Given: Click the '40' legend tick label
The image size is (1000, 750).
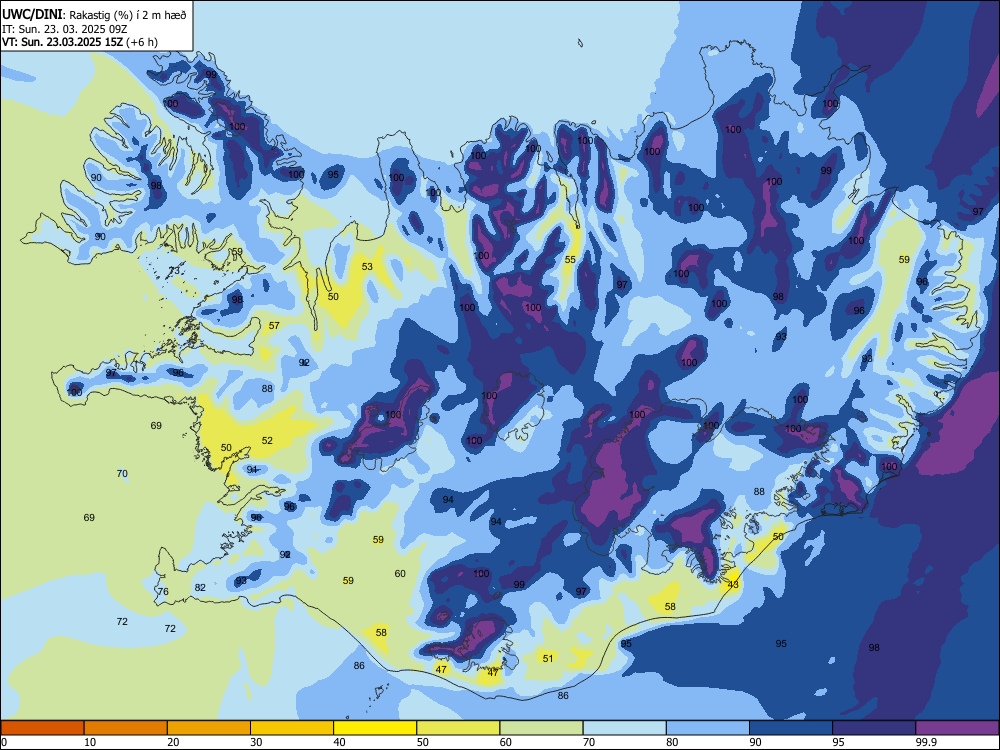Looking at the screenshot, I should (339, 742).
